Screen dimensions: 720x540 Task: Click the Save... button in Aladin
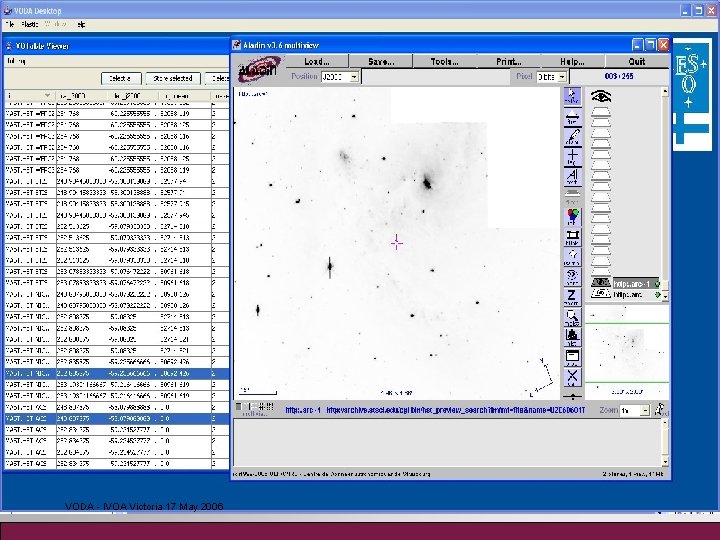click(381, 62)
